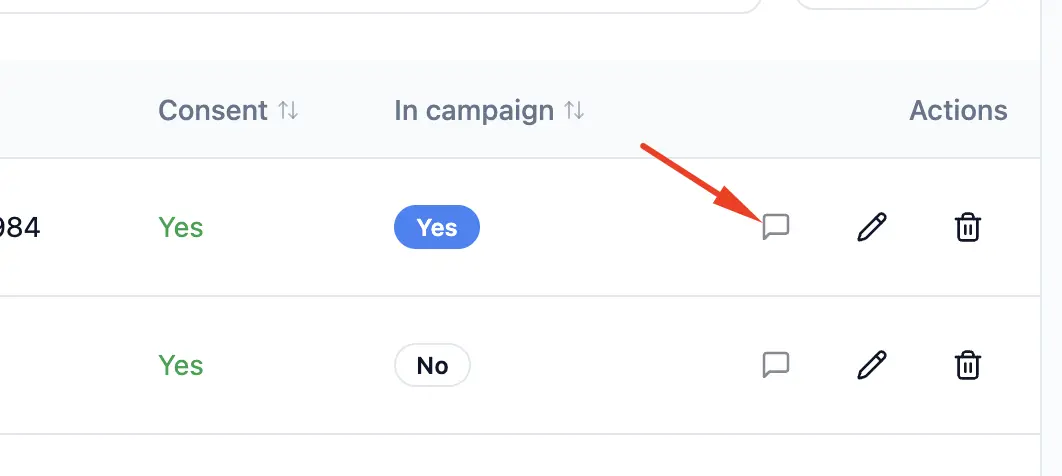Toggle the blue Yes campaign badge

(x=437, y=227)
